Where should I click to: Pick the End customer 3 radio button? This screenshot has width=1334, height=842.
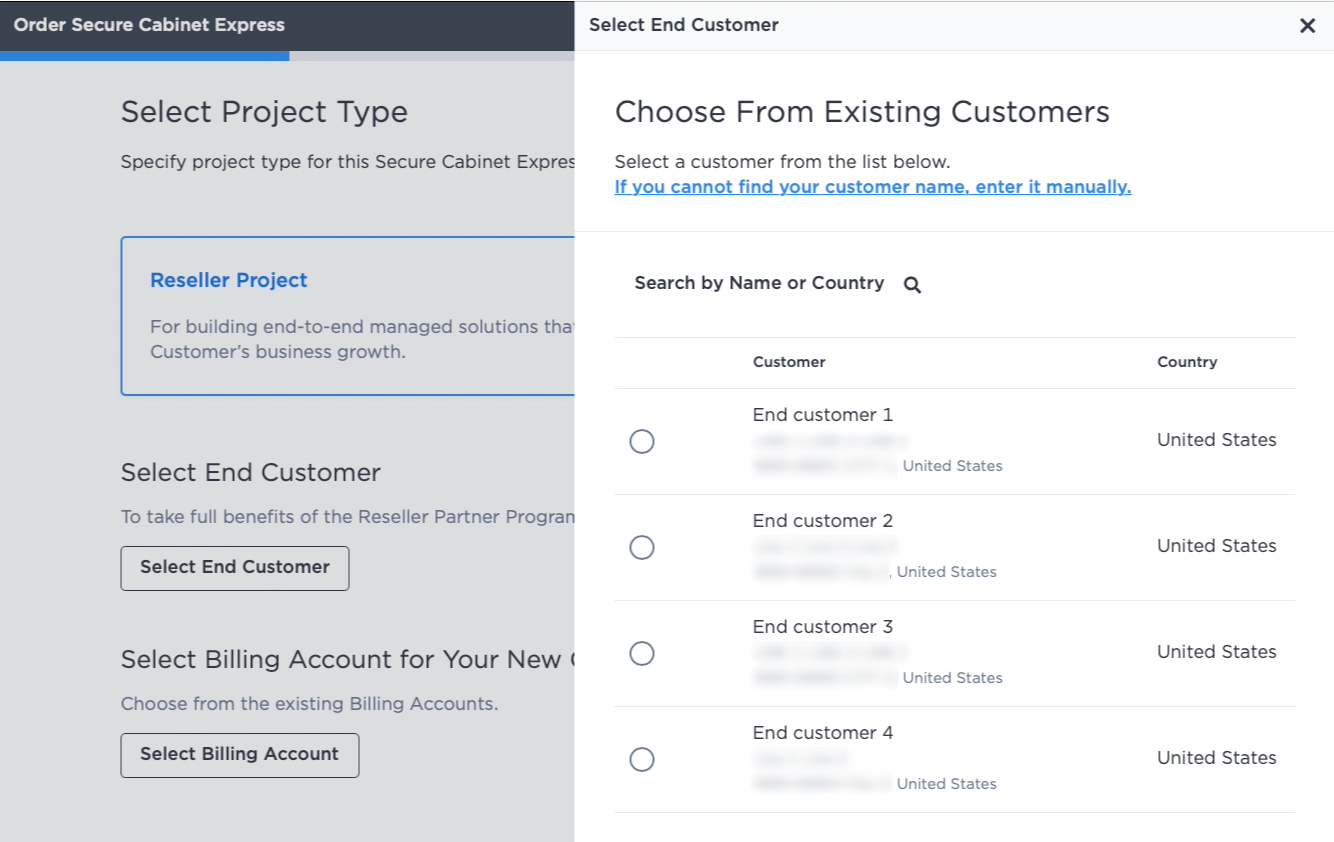642,653
